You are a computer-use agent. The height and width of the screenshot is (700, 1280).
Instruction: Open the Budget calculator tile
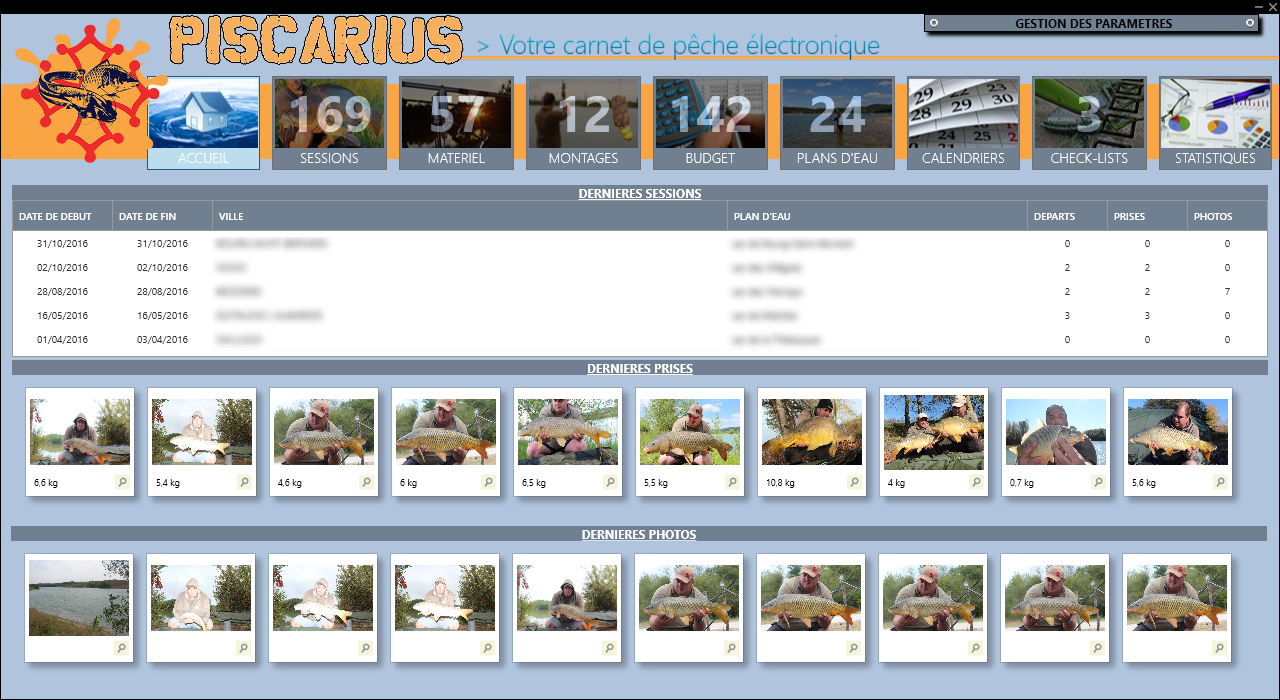tap(710, 123)
